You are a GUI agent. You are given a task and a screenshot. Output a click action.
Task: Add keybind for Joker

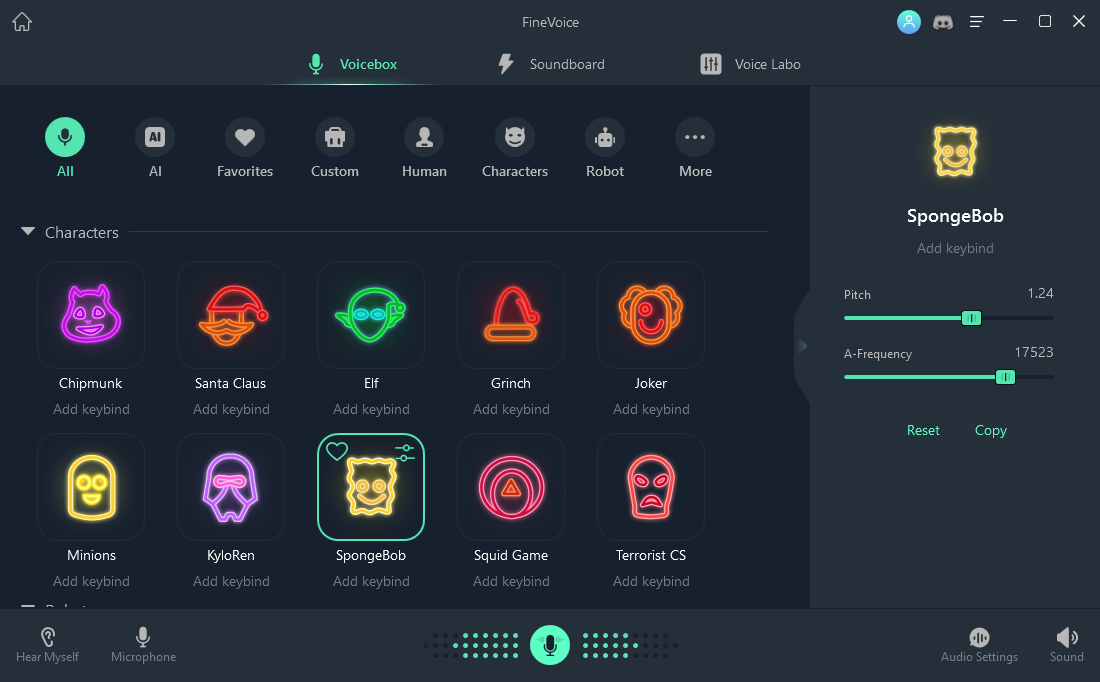point(651,409)
